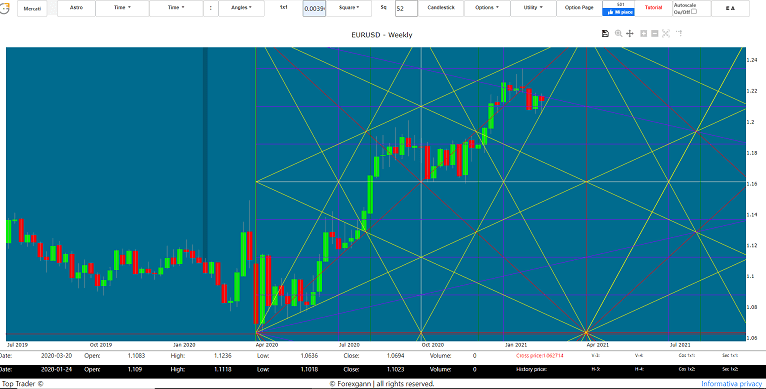Screen dimensions: 766x389
Task: Open the Utility dropdown
Action: 533,8
